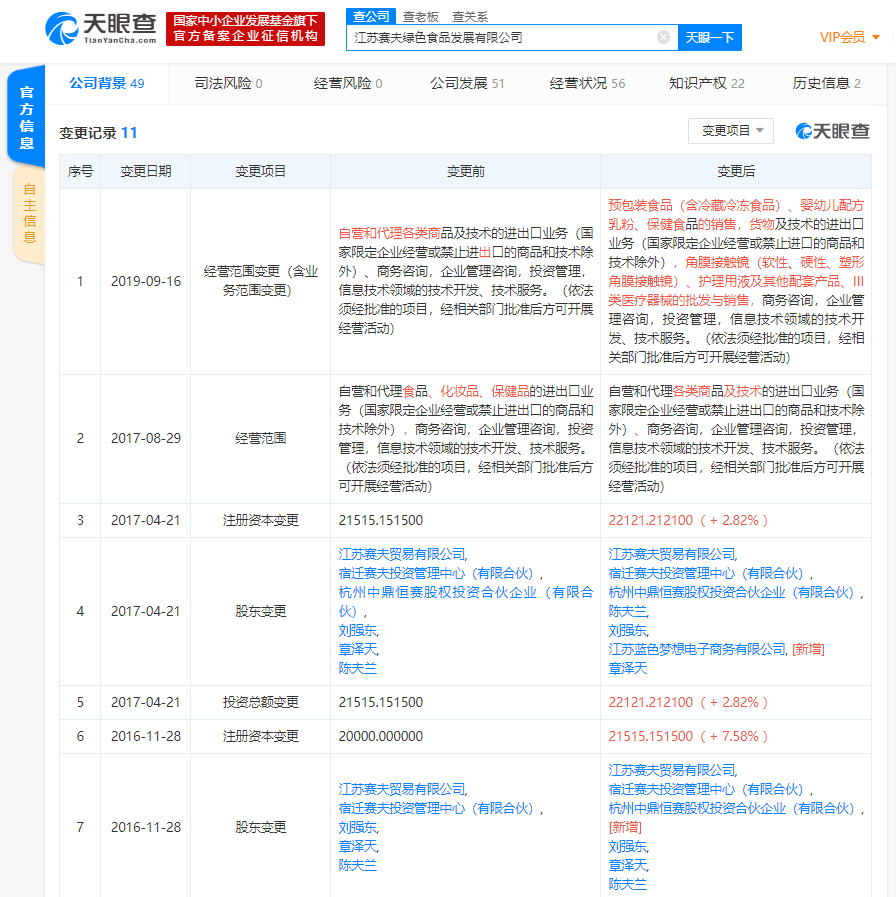Switch to the 查关系 search tab
The width and height of the screenshot is (896, 897).
[470, 17]
